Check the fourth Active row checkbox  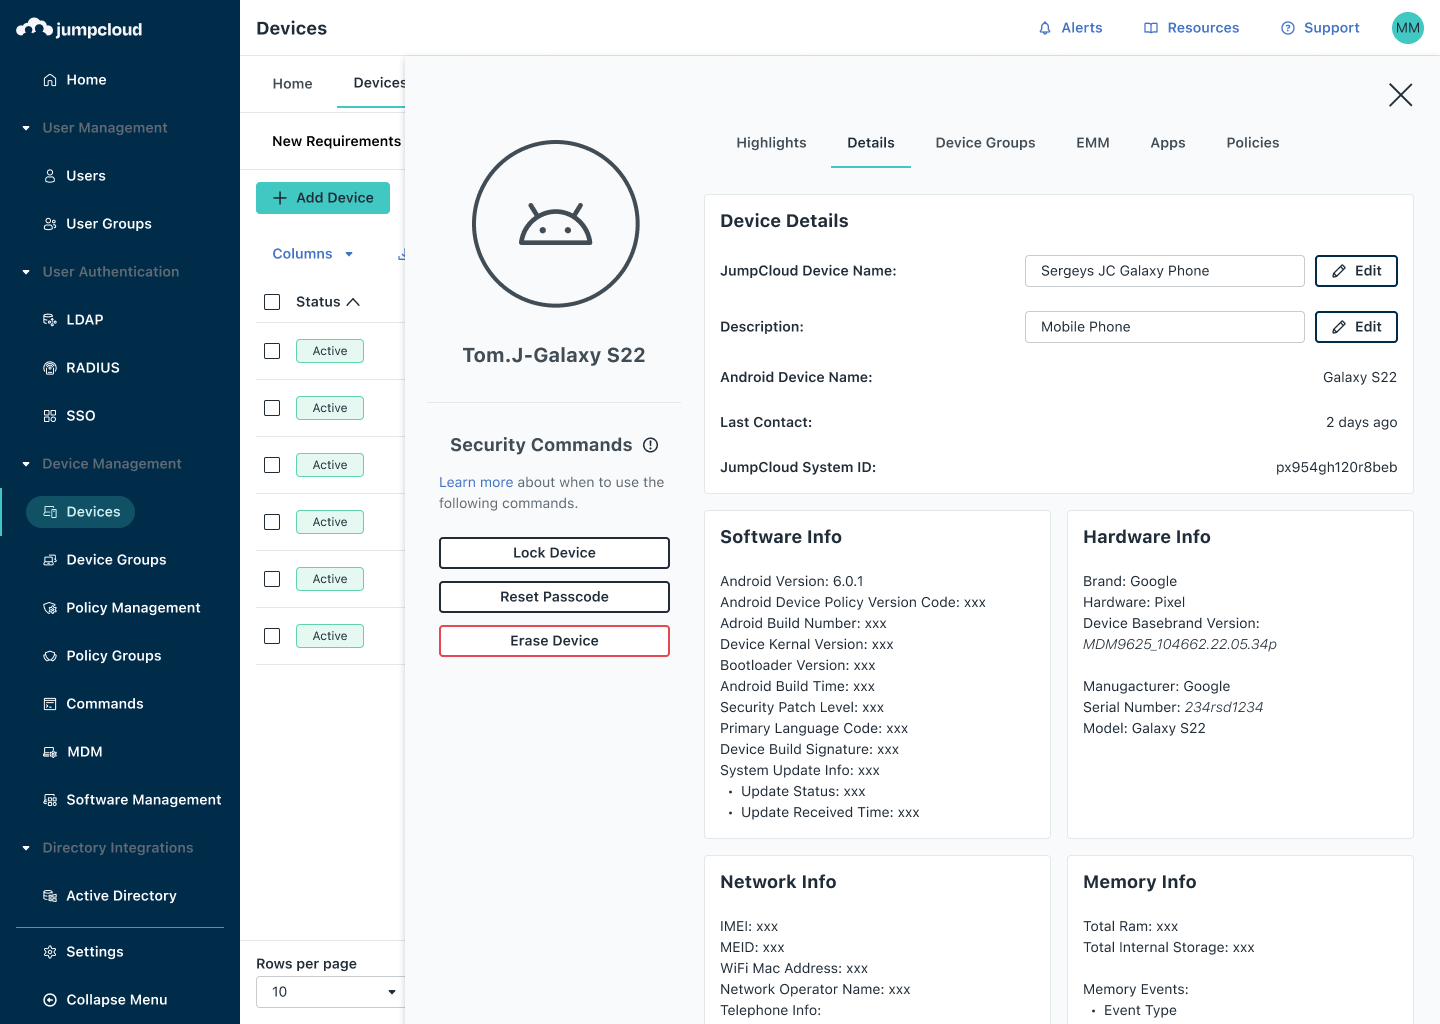pyautogui.click(x=272, y=522)
